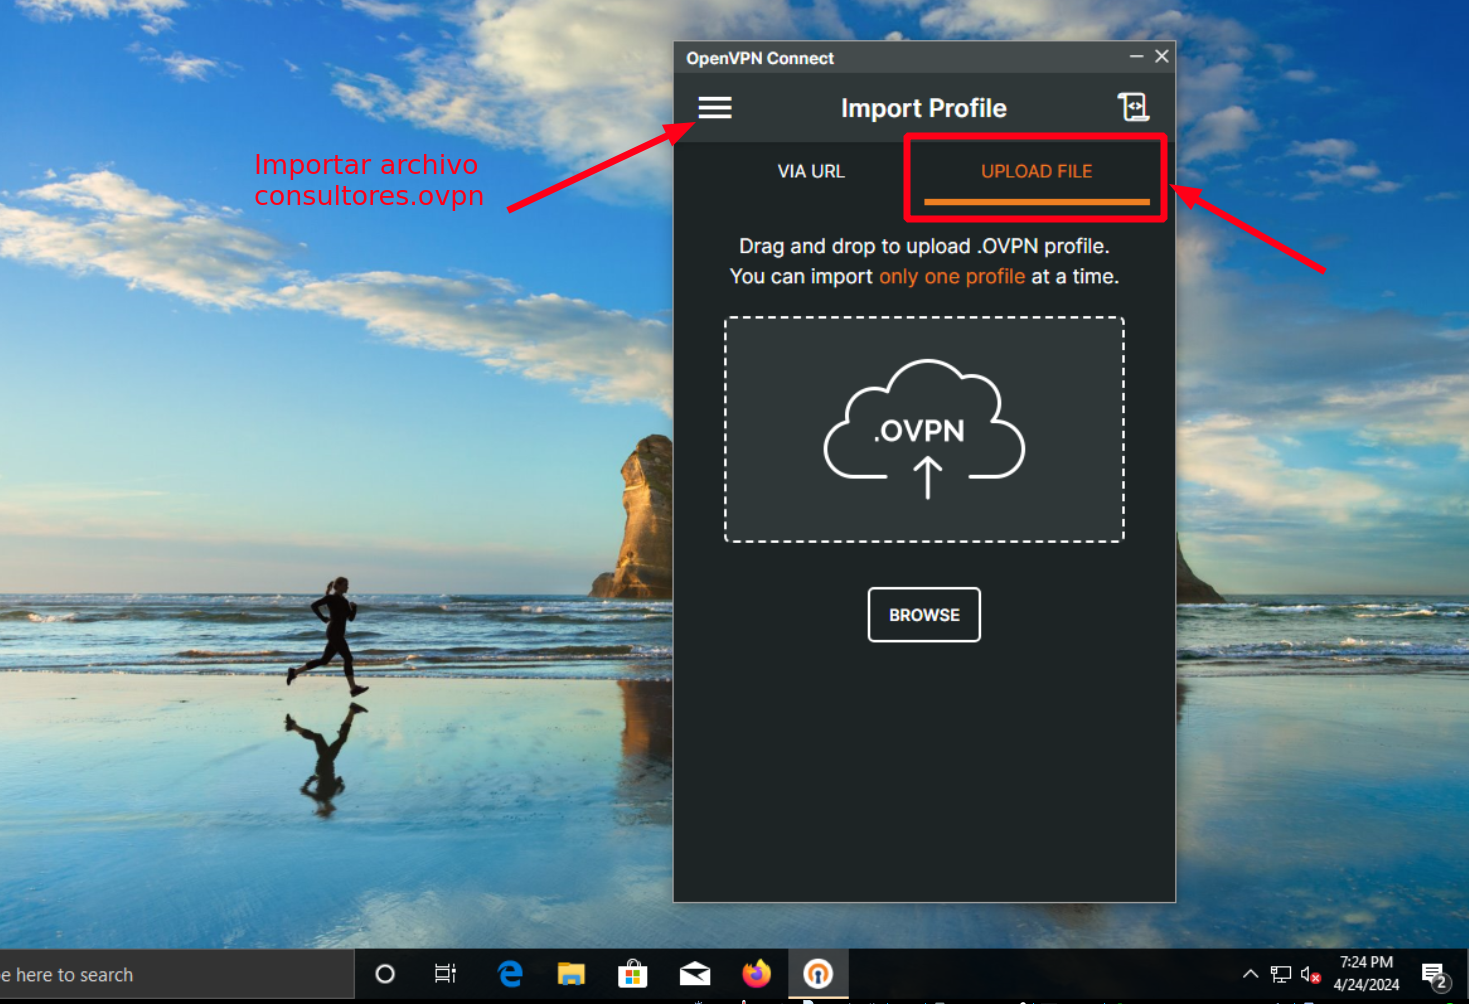Click the import log icon beside Import Profile
This screenshot has height=1004, width=1469.
point(1132,107)
